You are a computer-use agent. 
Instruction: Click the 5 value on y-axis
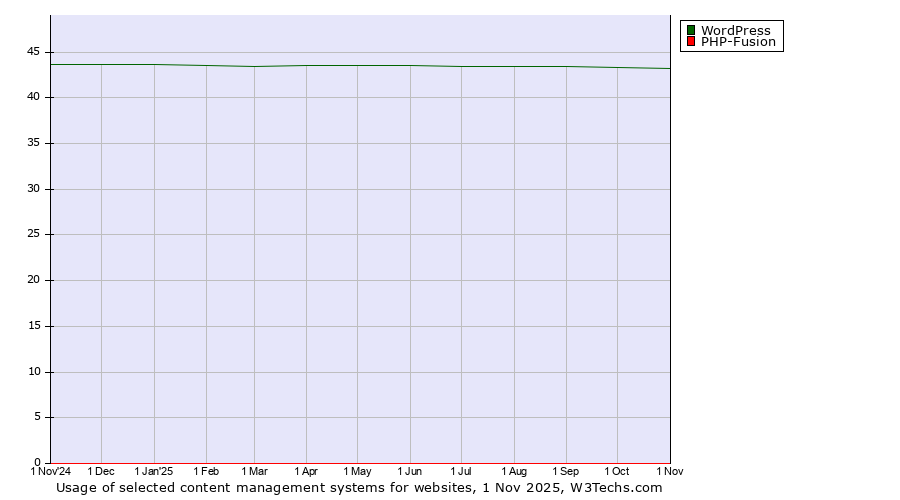37,417
